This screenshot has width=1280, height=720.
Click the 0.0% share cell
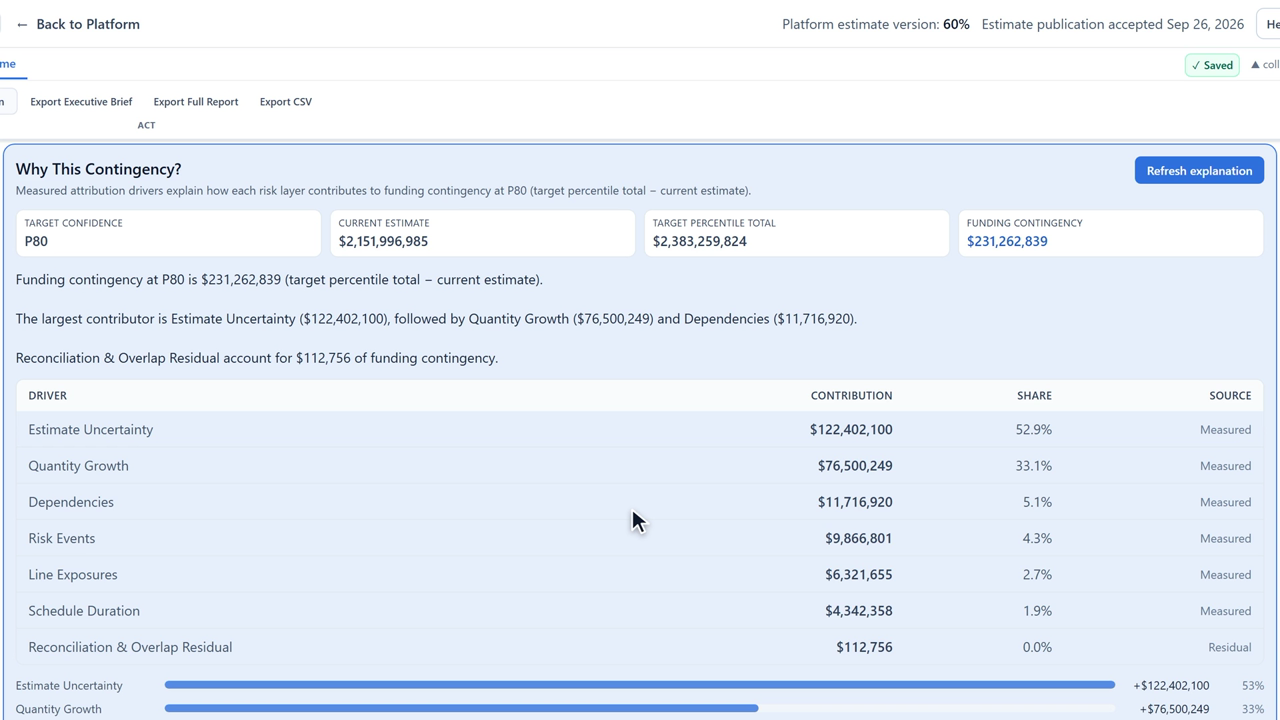coord(1037,647)
